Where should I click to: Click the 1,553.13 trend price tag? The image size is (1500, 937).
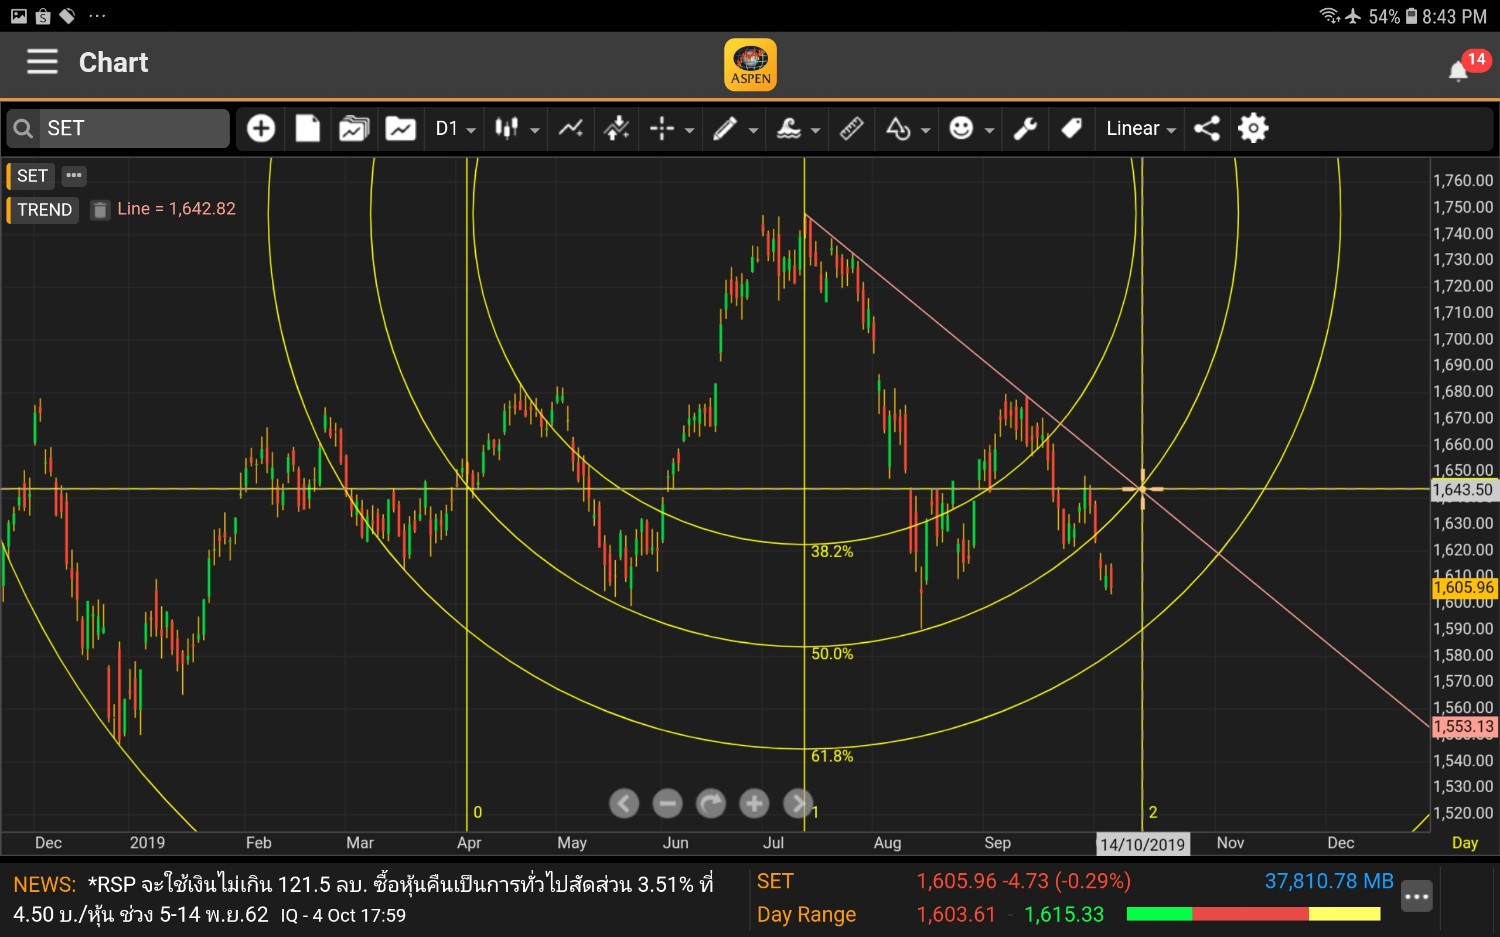1463,727
